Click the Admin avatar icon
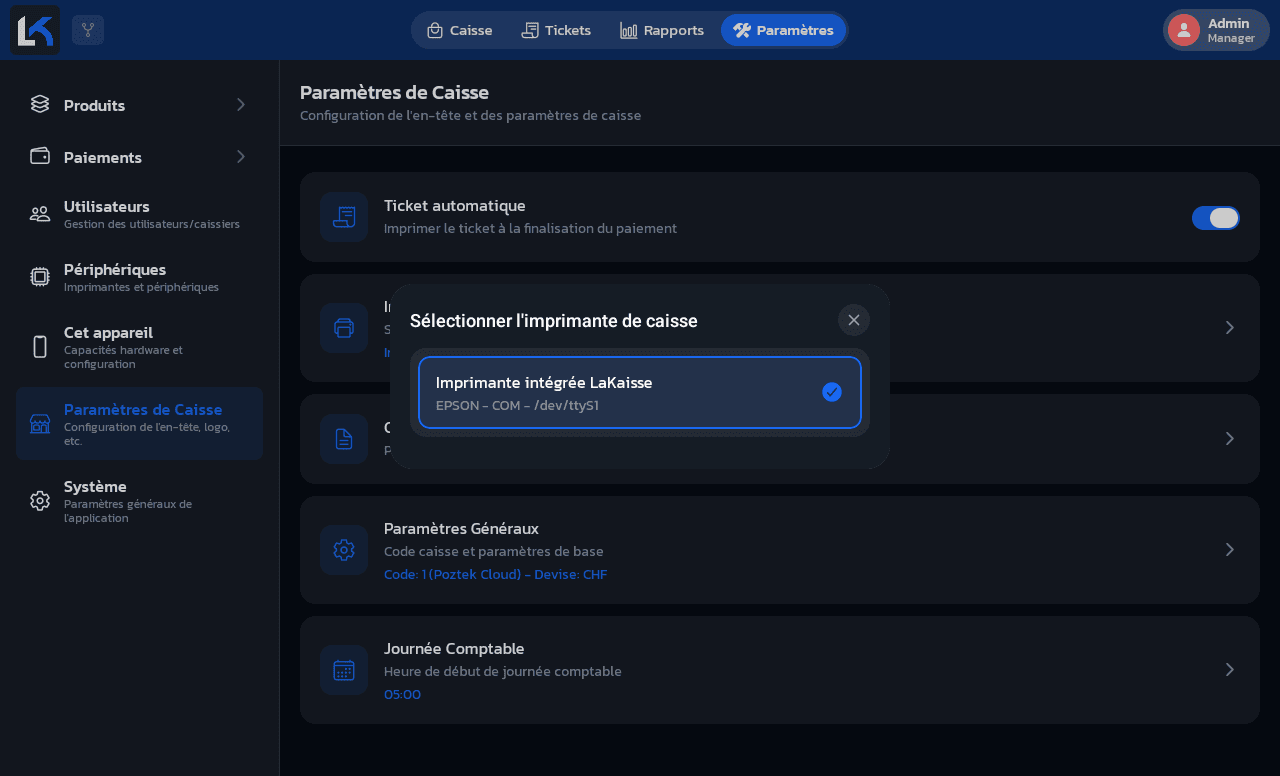1280x776 pixels. [1184, 30]
